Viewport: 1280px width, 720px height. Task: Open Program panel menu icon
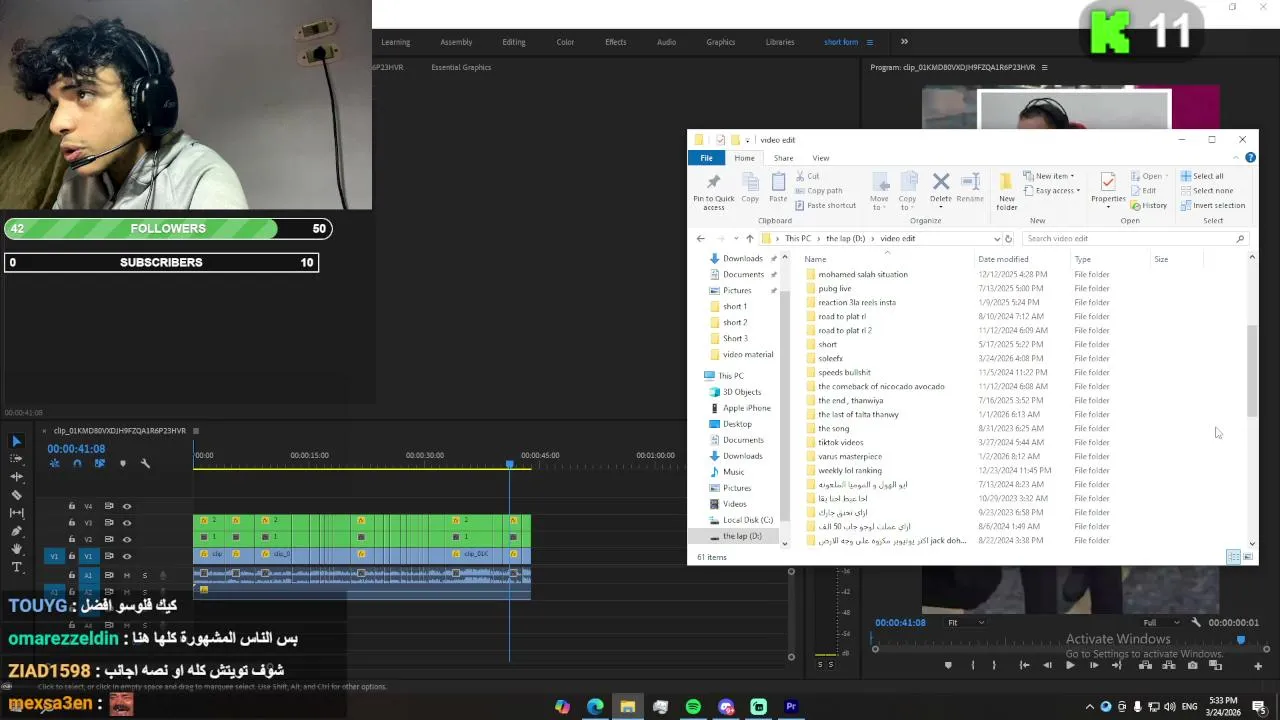pyautogui.click(x=1044, y=67)
